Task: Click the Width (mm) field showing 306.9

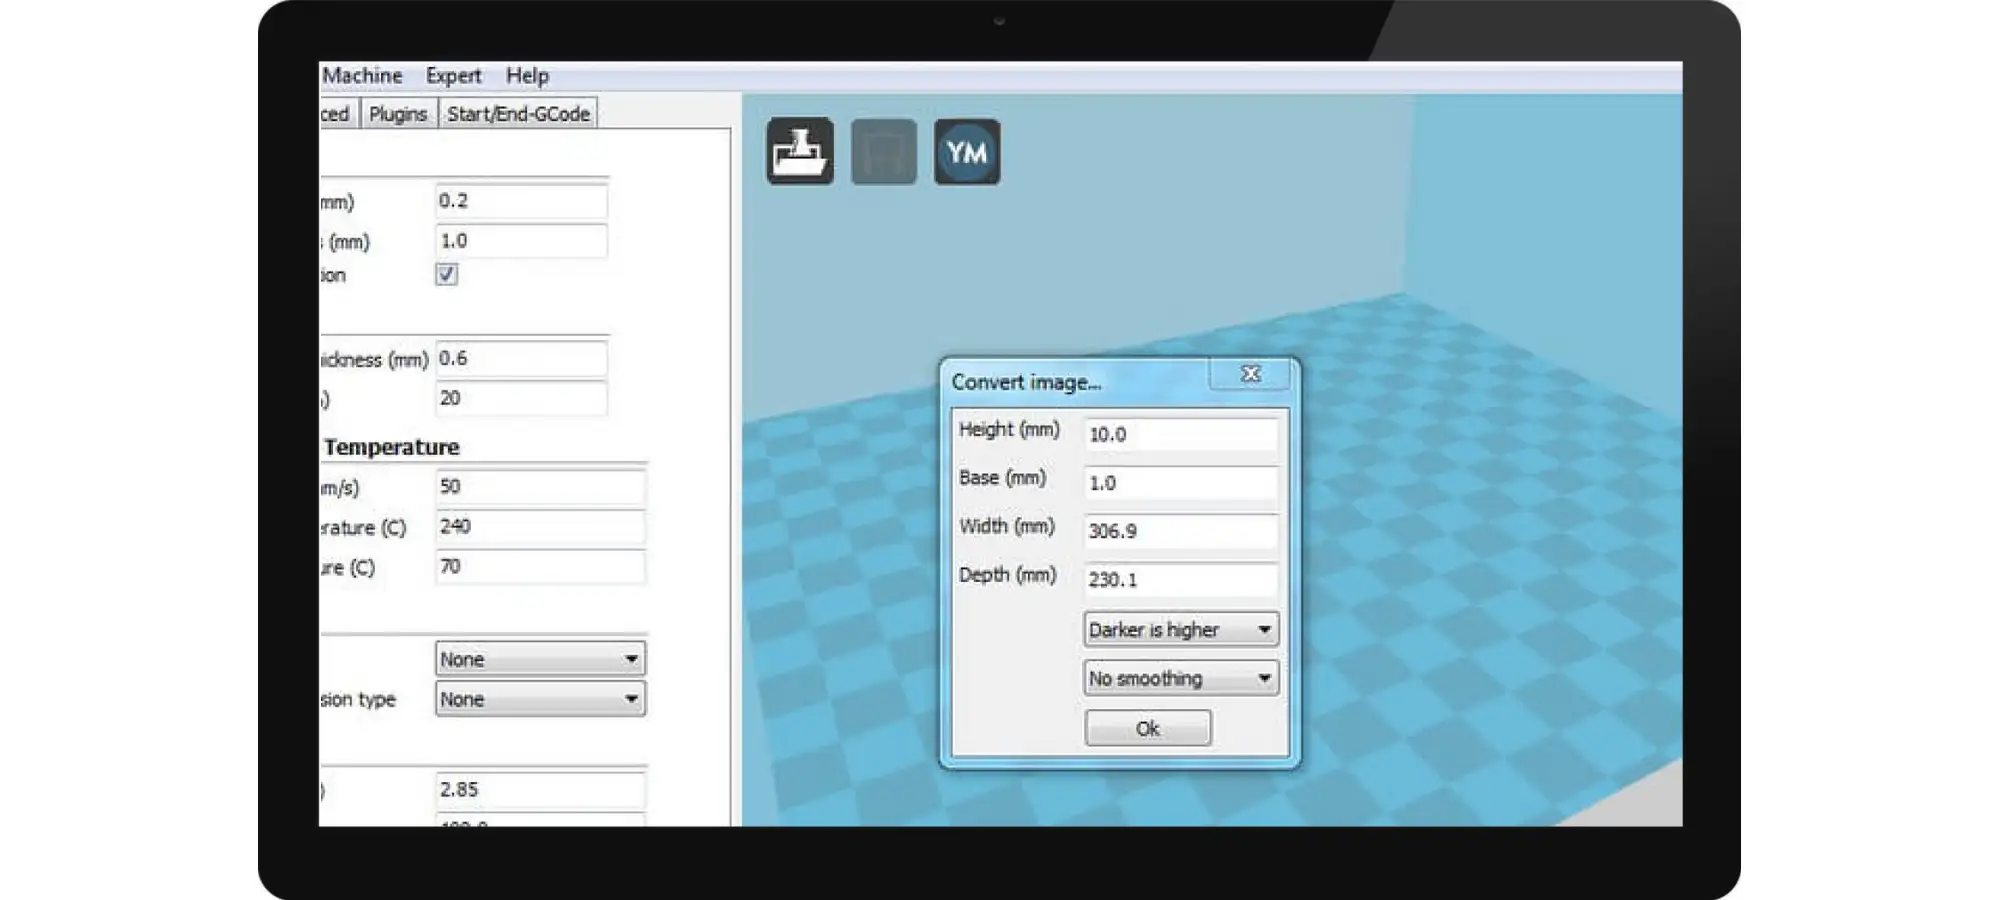Action: [1181, 531]
